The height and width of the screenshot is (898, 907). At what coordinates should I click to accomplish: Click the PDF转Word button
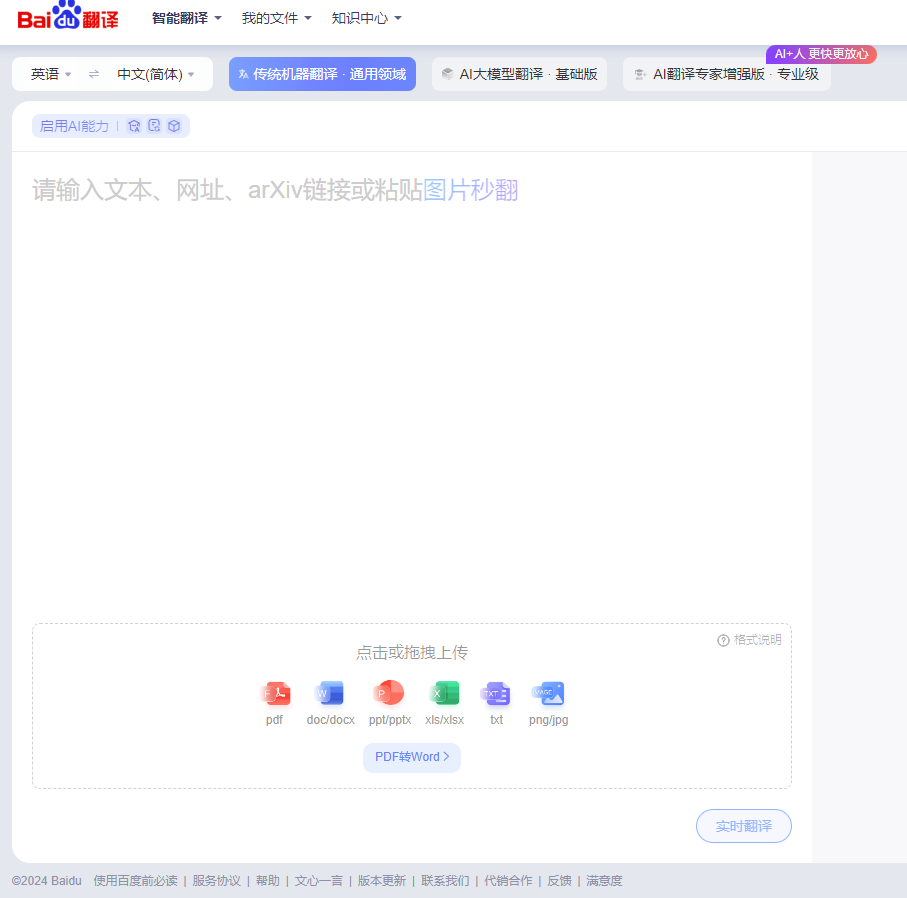[412, 757]
